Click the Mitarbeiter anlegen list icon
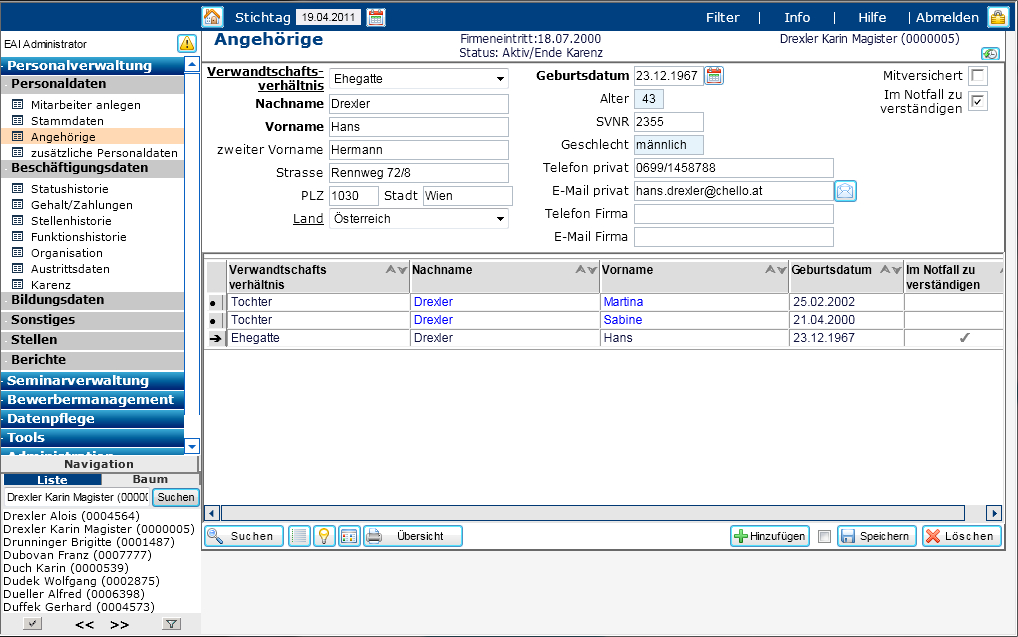 (x=18, y=105)
